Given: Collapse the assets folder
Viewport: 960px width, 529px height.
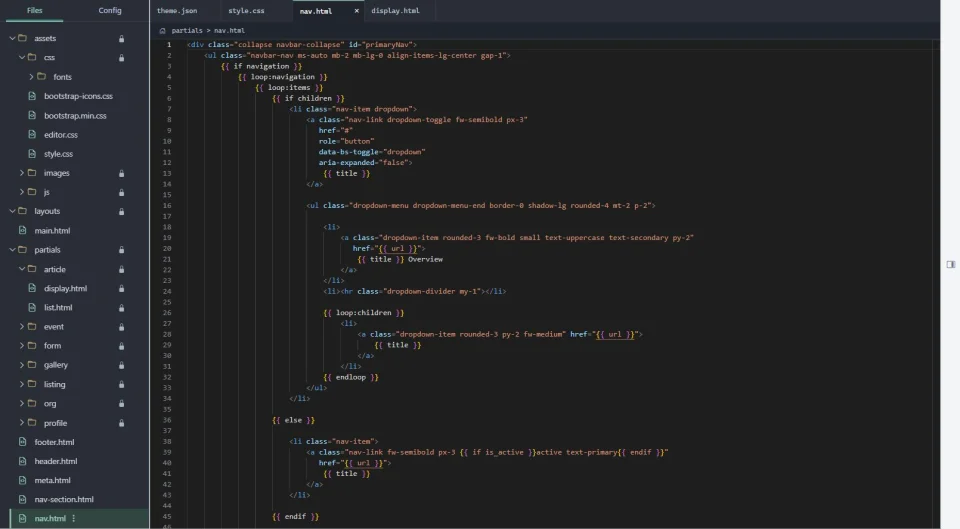Looking at the screenshot, I should point(12,38).
